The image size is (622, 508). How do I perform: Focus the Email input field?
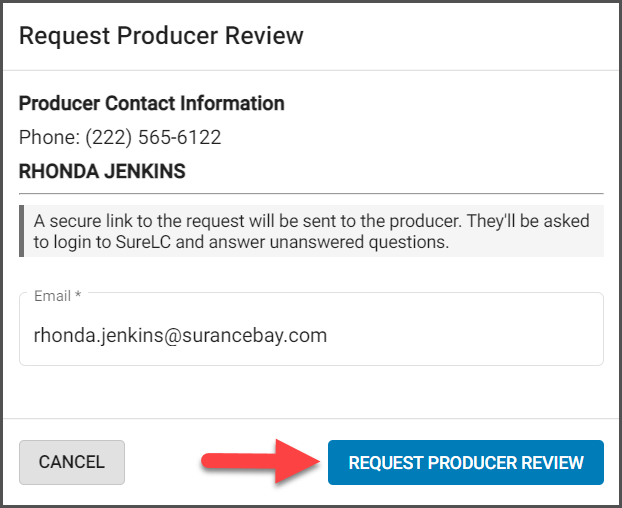(x=311, y=329)
